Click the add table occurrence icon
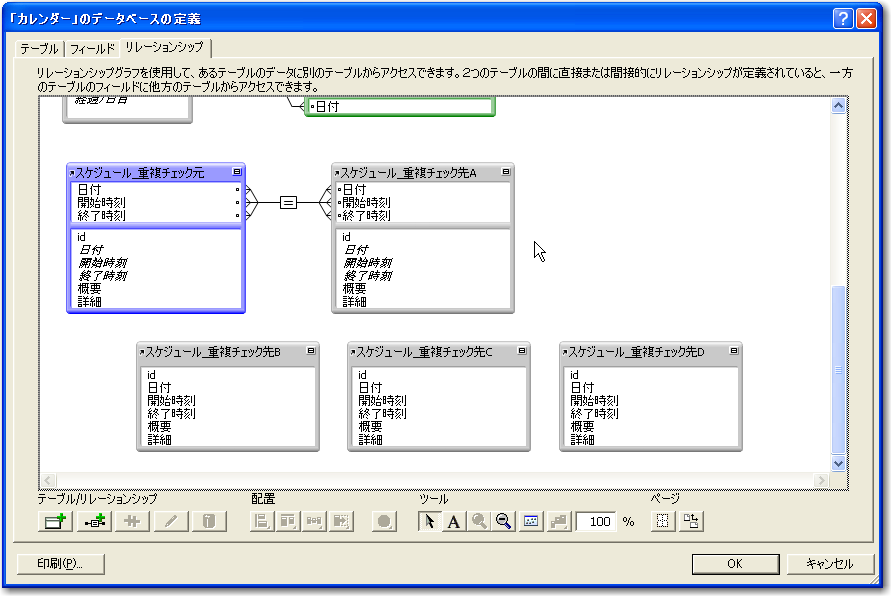The image size is (891, 596). coord(53,521)
